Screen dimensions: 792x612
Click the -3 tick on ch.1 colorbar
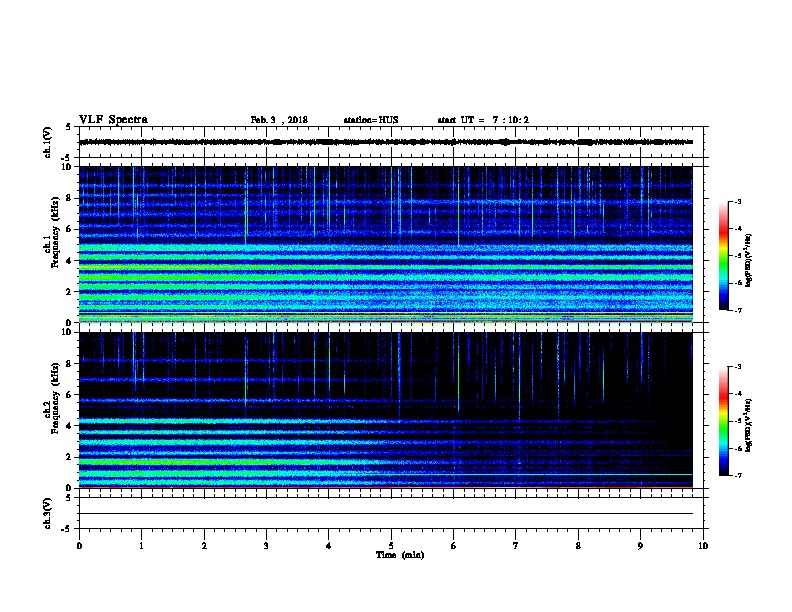(737, 202)
